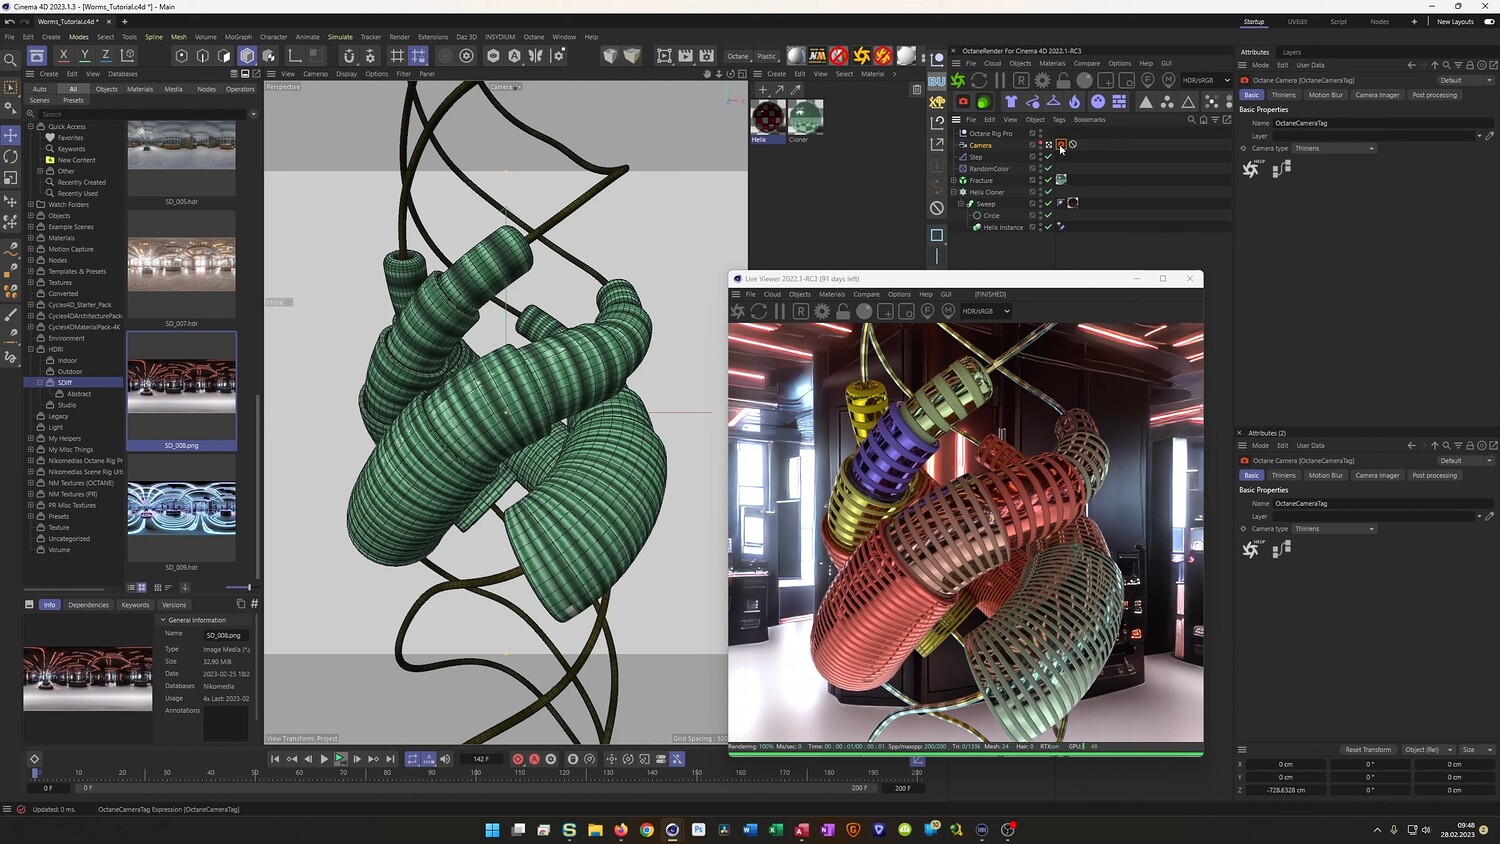Viewport: 1500px width, 844px height.
Task: Open Photoshop from the taskbar
Action: pyautogui.click(x=698, y=829)
